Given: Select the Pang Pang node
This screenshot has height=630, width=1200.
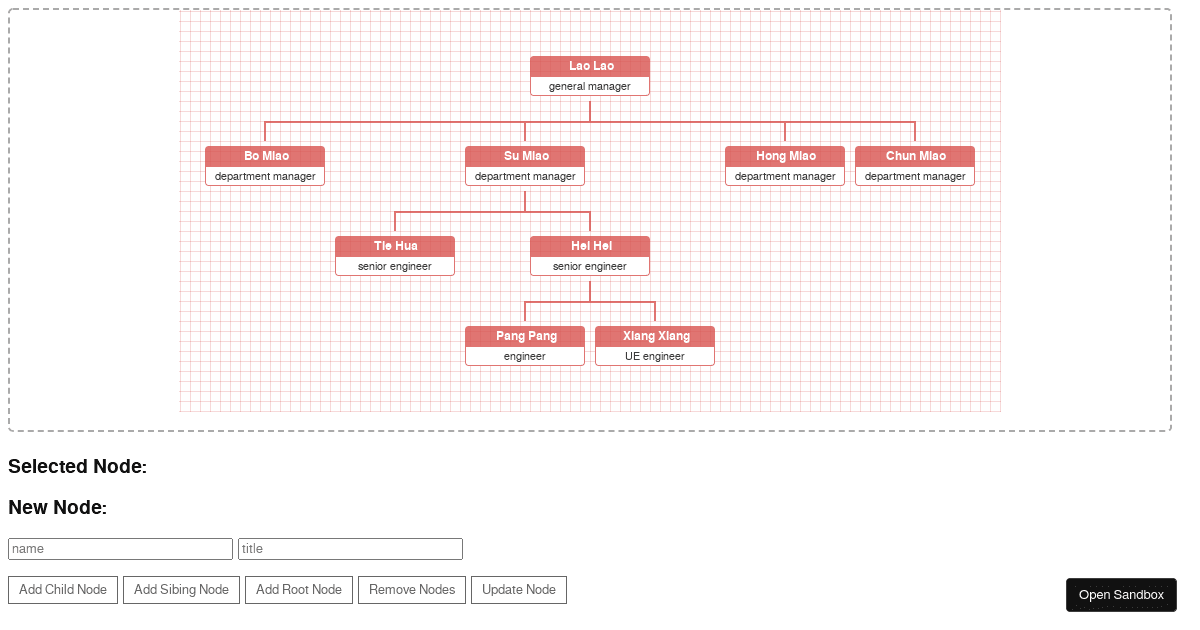Looking at the screenshot, I should (x=525, y=346).
